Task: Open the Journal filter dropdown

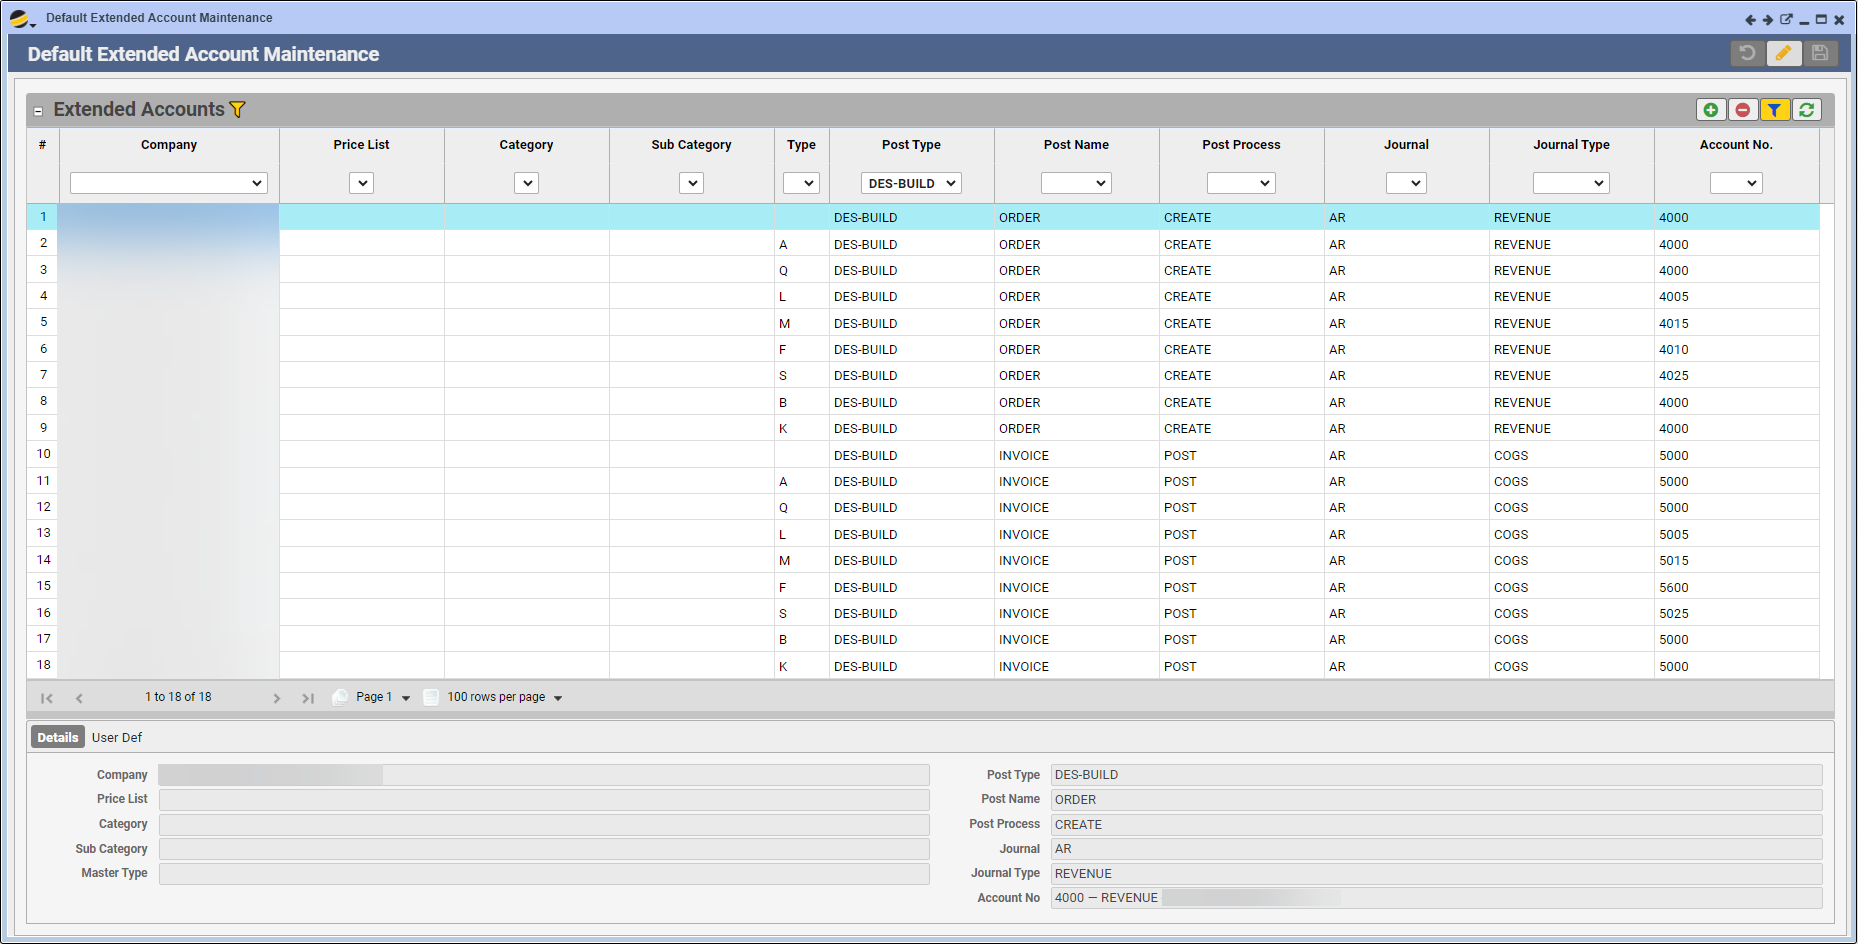Action: click(1406, 183)
